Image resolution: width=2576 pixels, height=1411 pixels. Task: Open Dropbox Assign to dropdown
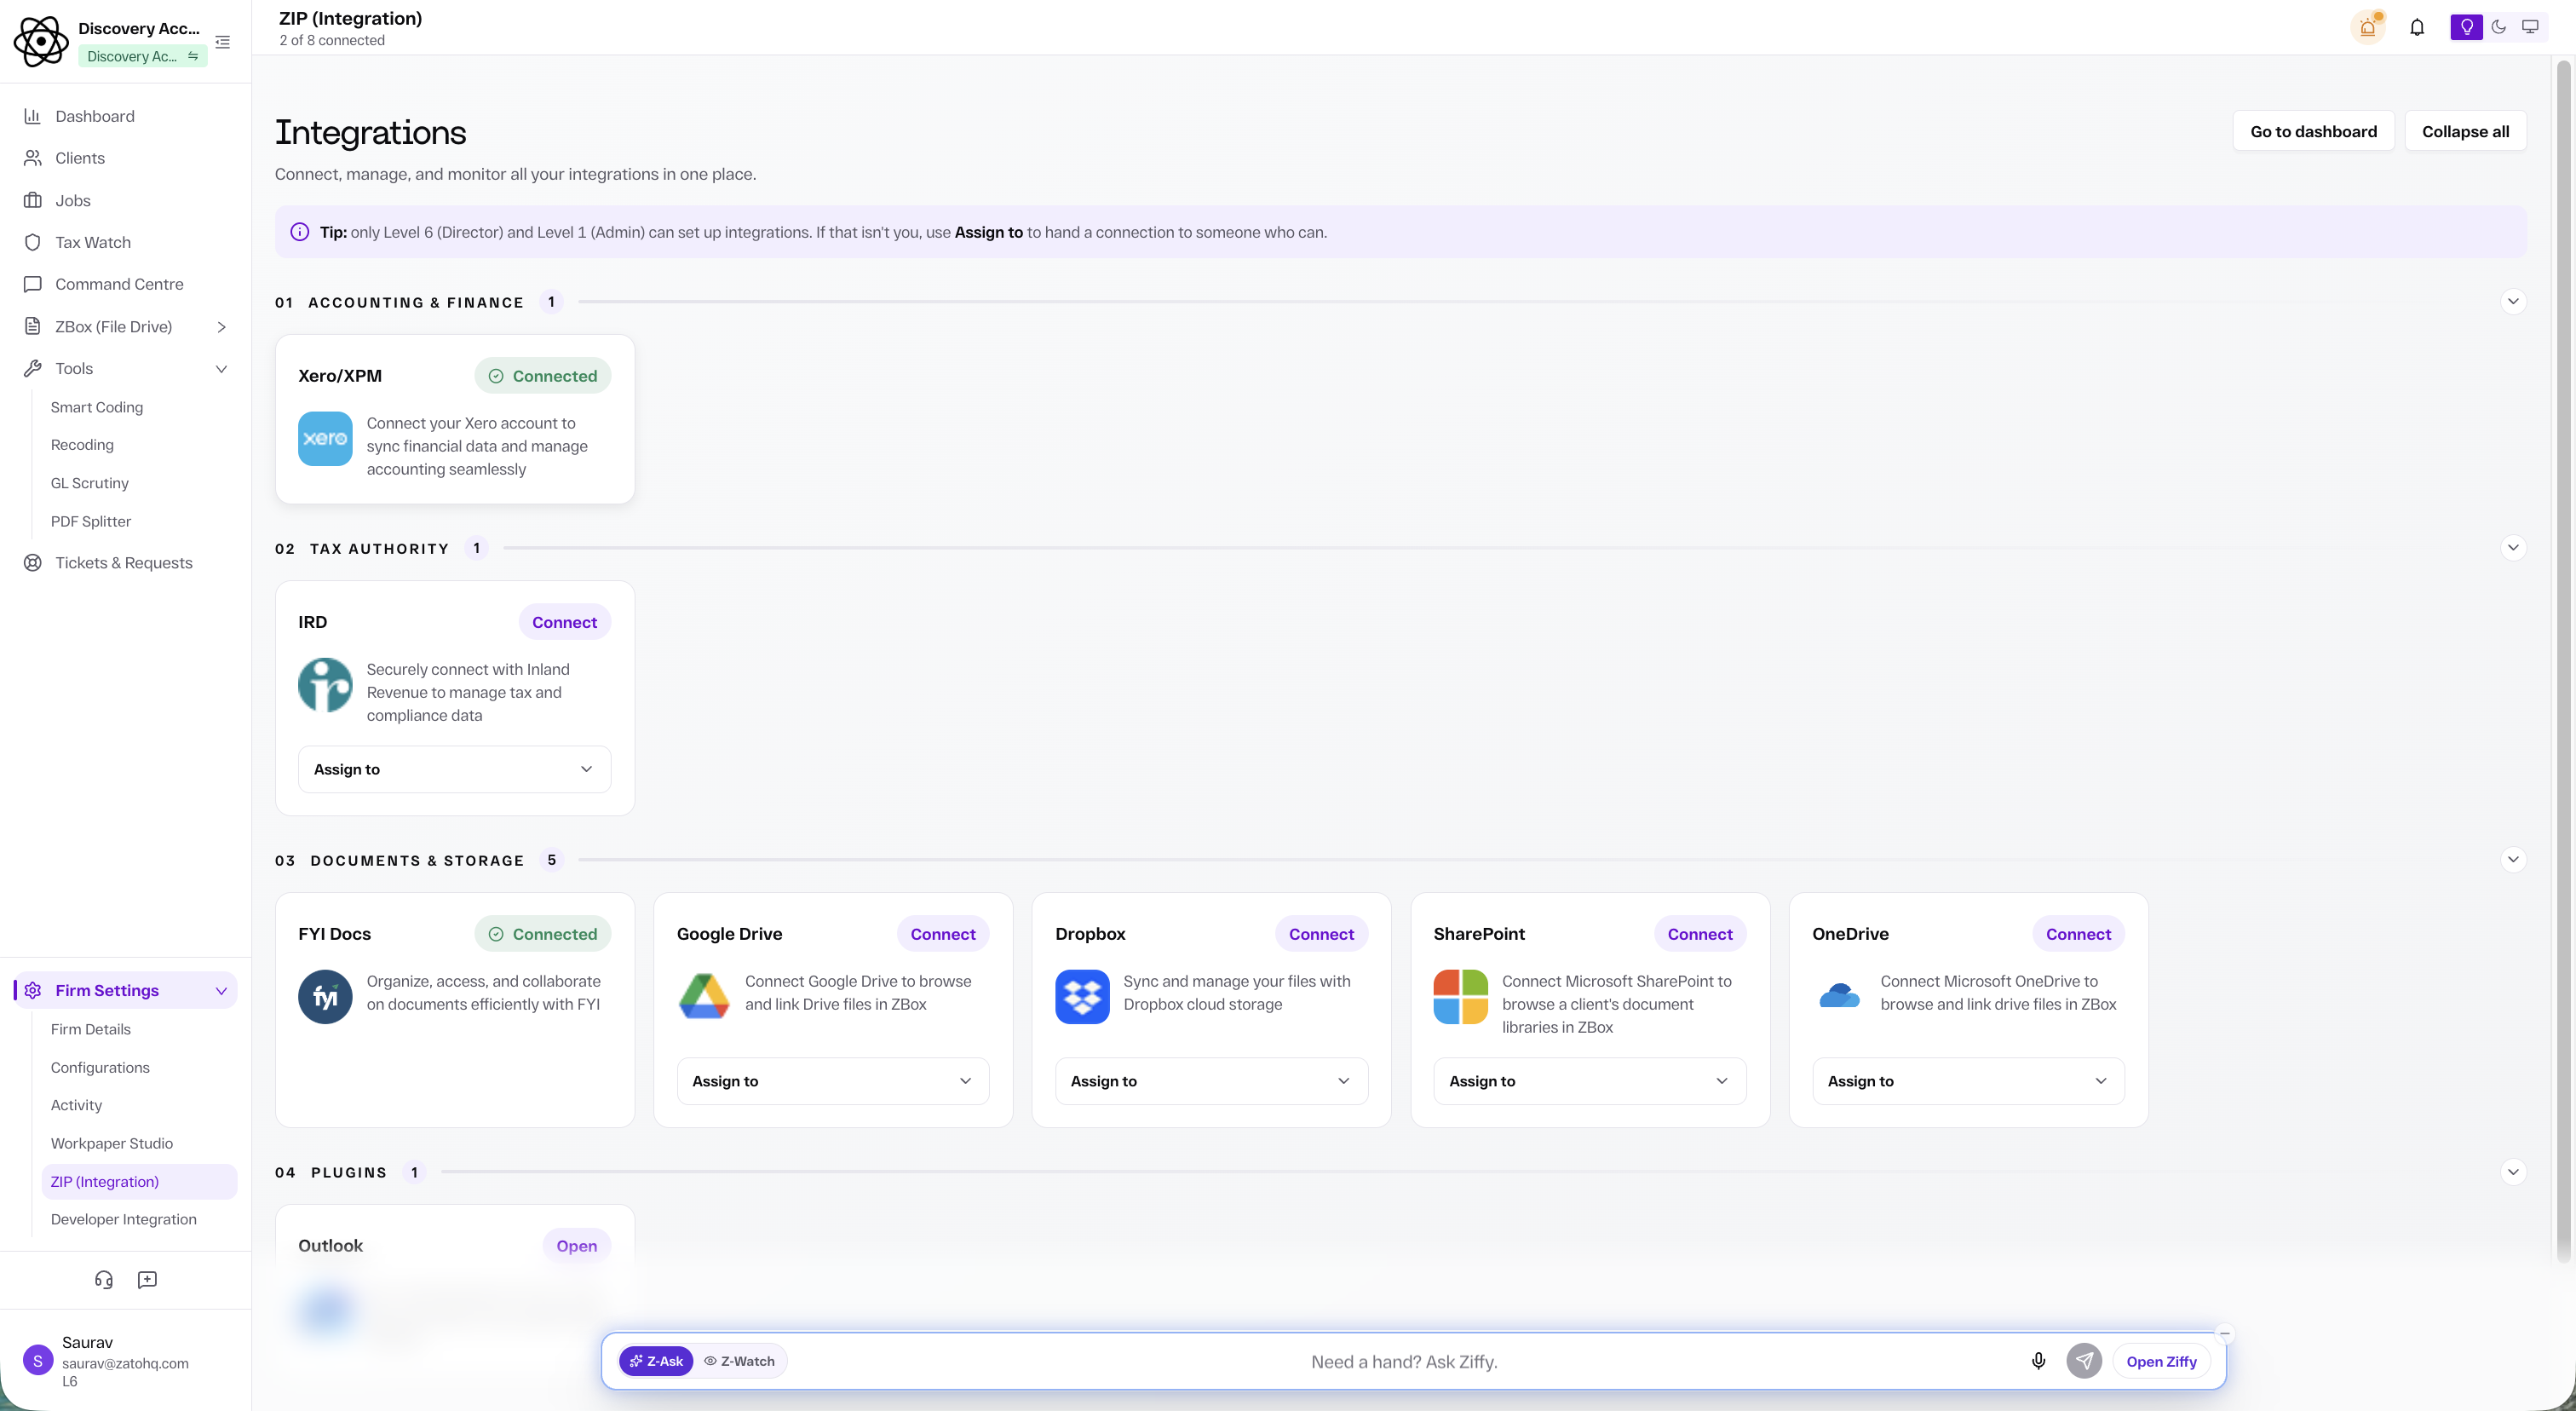tap(1211, 1081)
